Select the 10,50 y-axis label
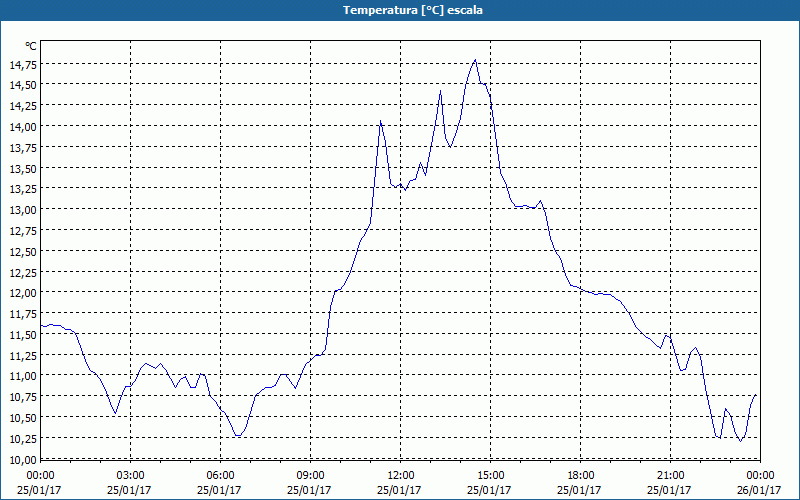Image resolution: width=800 pixels, height=500 pixels. pyautogui.click(x=23, y=418)
